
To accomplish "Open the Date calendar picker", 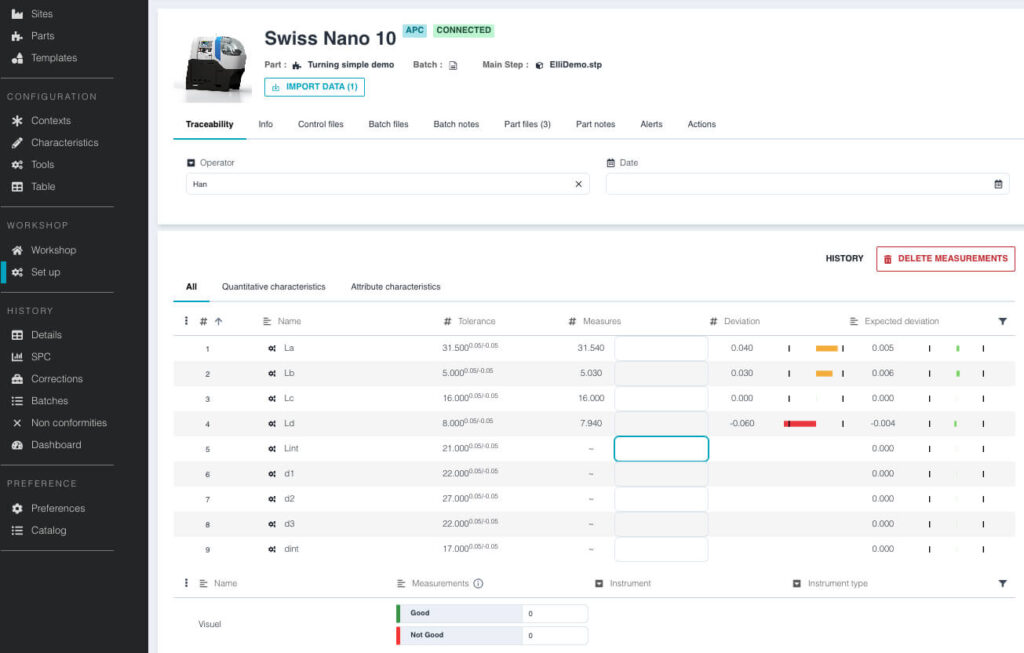I will coord(998,184).
